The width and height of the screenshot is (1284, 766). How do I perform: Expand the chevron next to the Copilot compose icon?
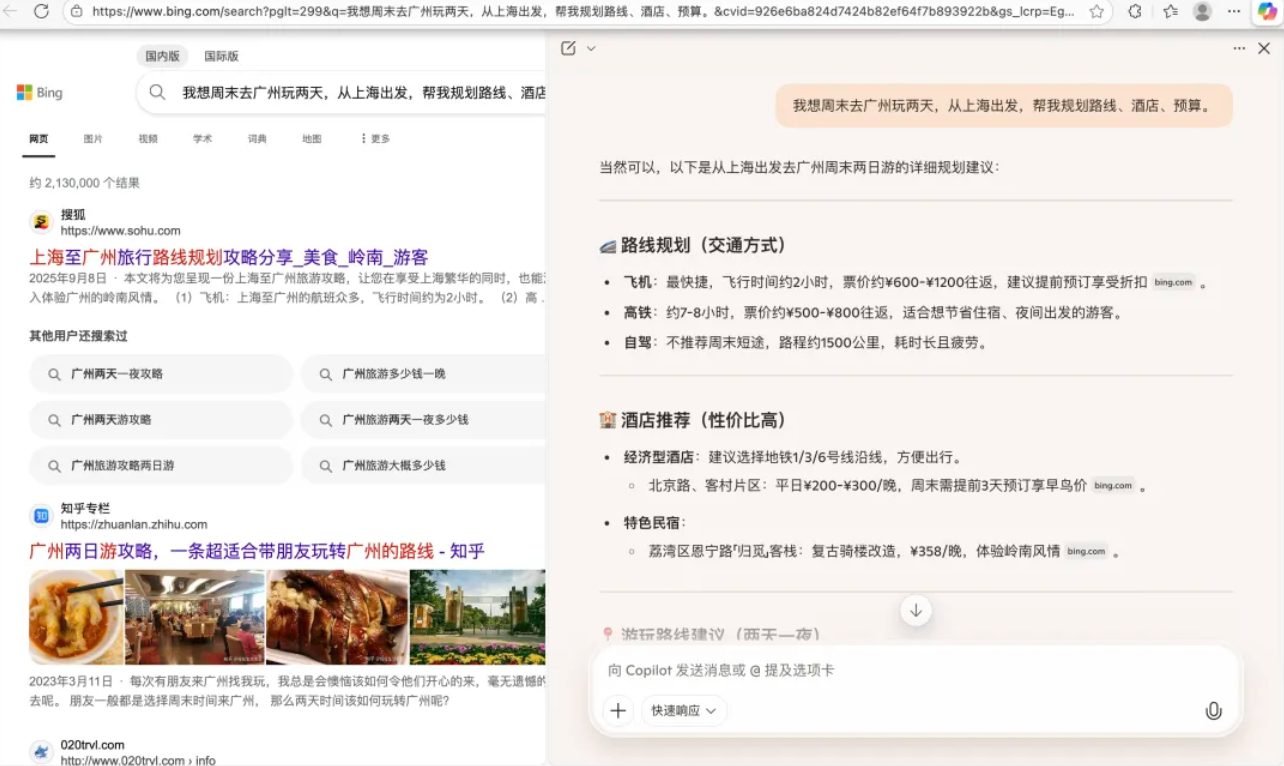(590, 48)
